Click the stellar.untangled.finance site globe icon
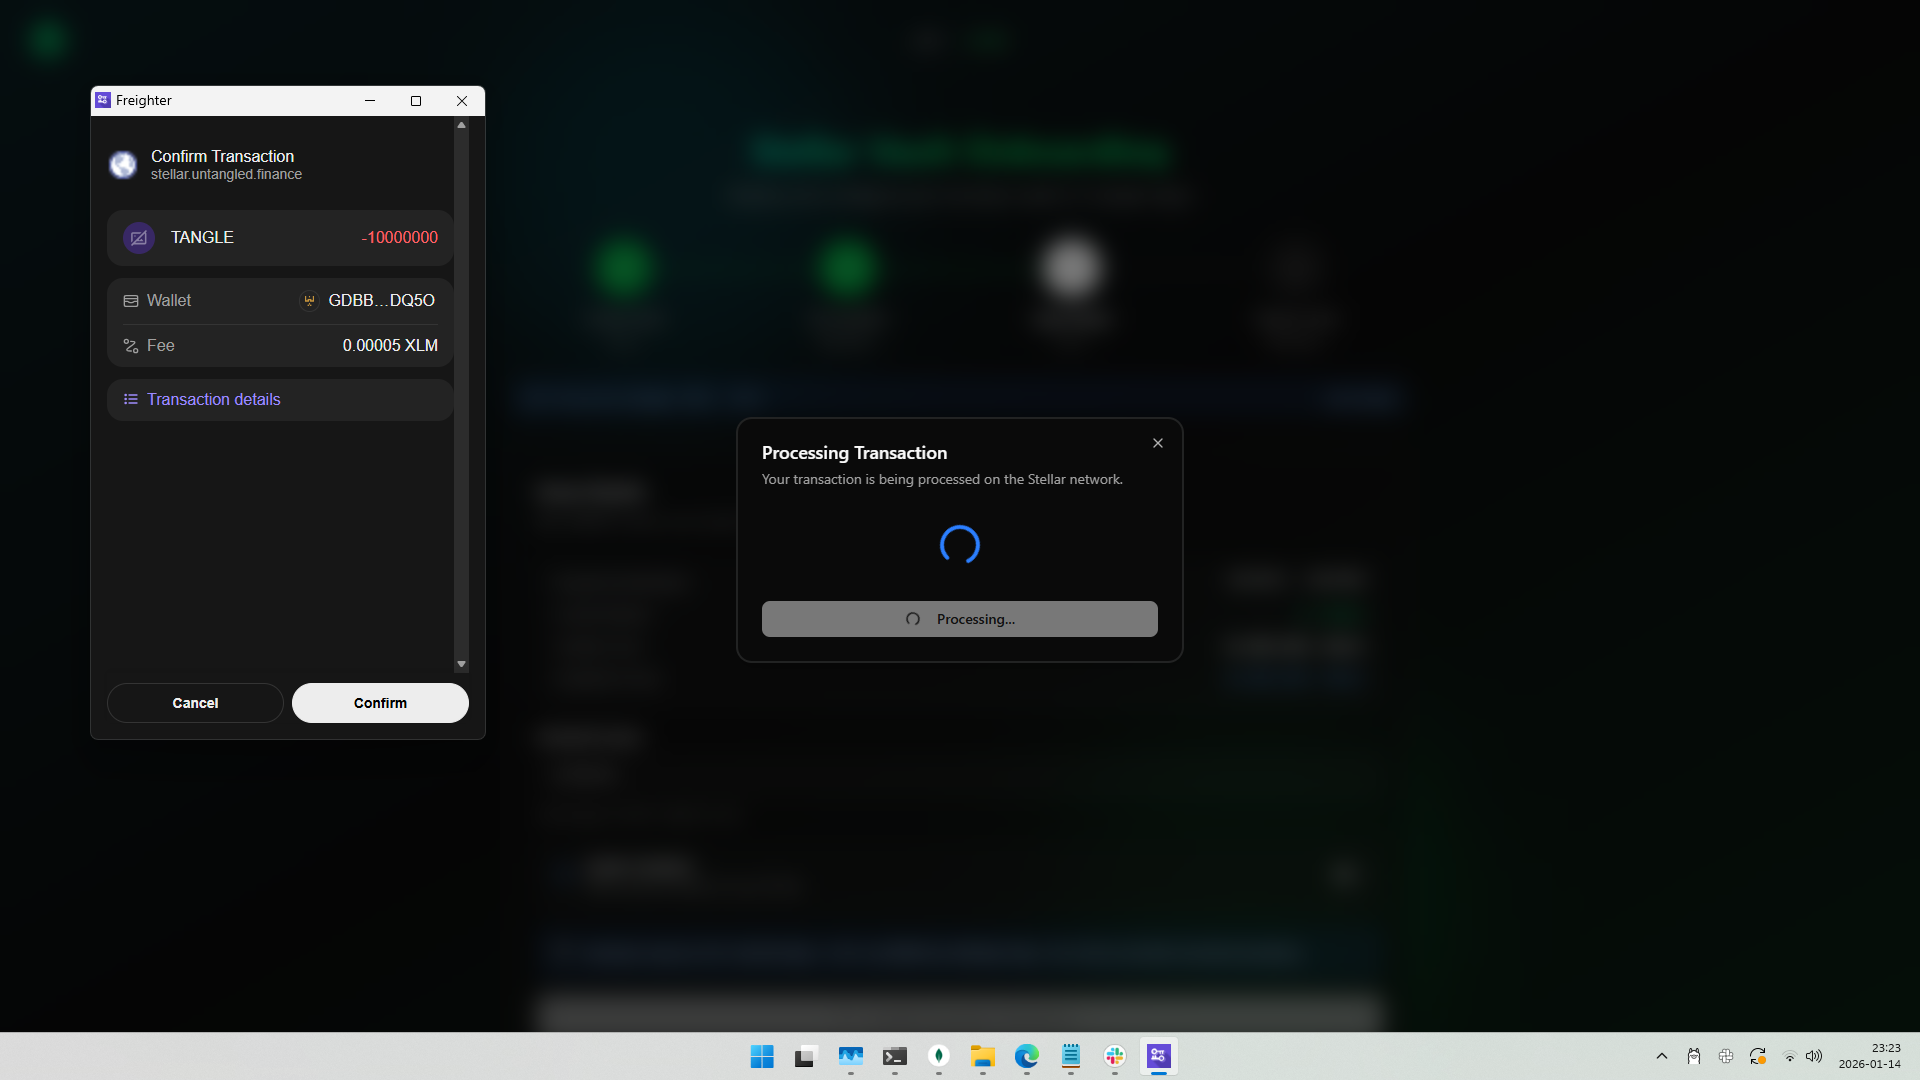The height and width of the screenshot is (1080, 1920). click(122, 164)
